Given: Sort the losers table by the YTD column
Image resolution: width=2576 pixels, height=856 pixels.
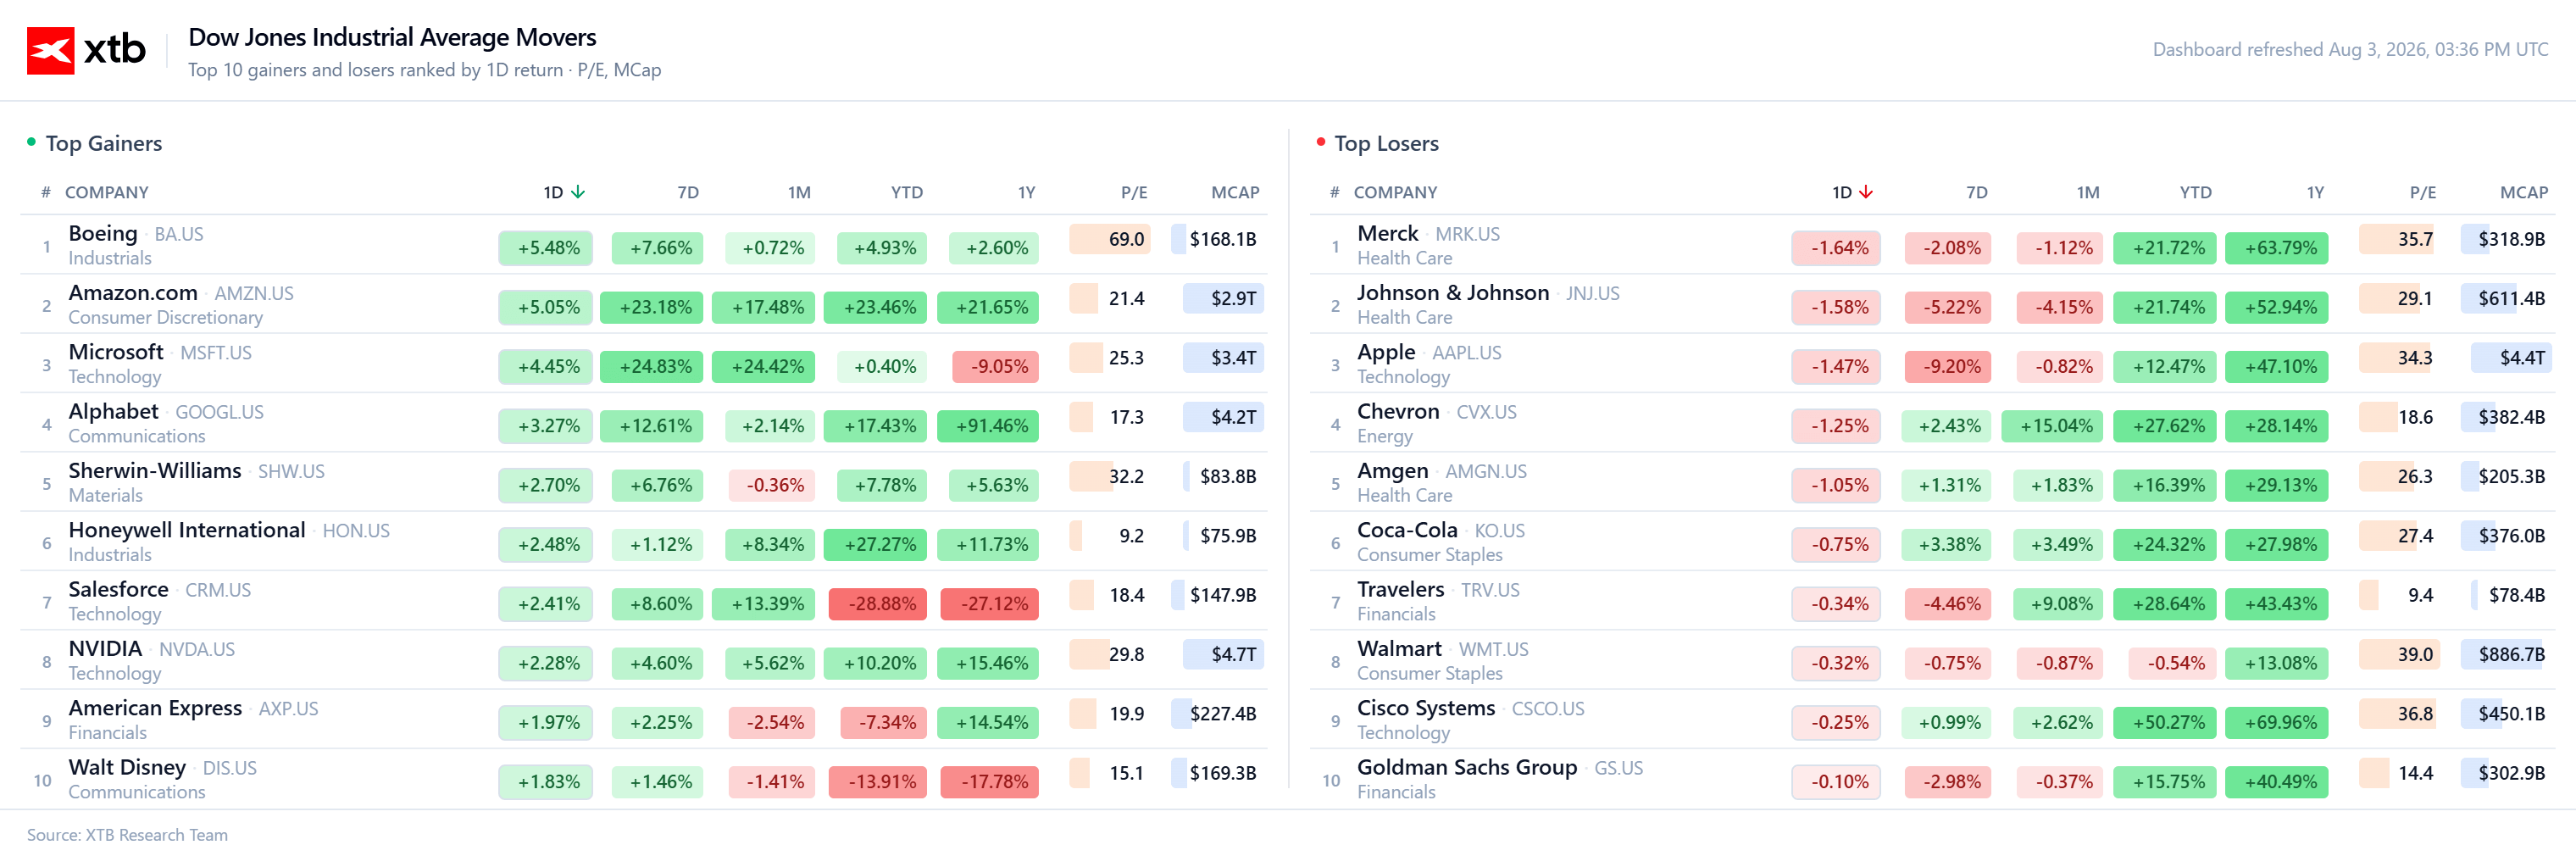Looking at the screenshot, I should [x=2195, y=192].
